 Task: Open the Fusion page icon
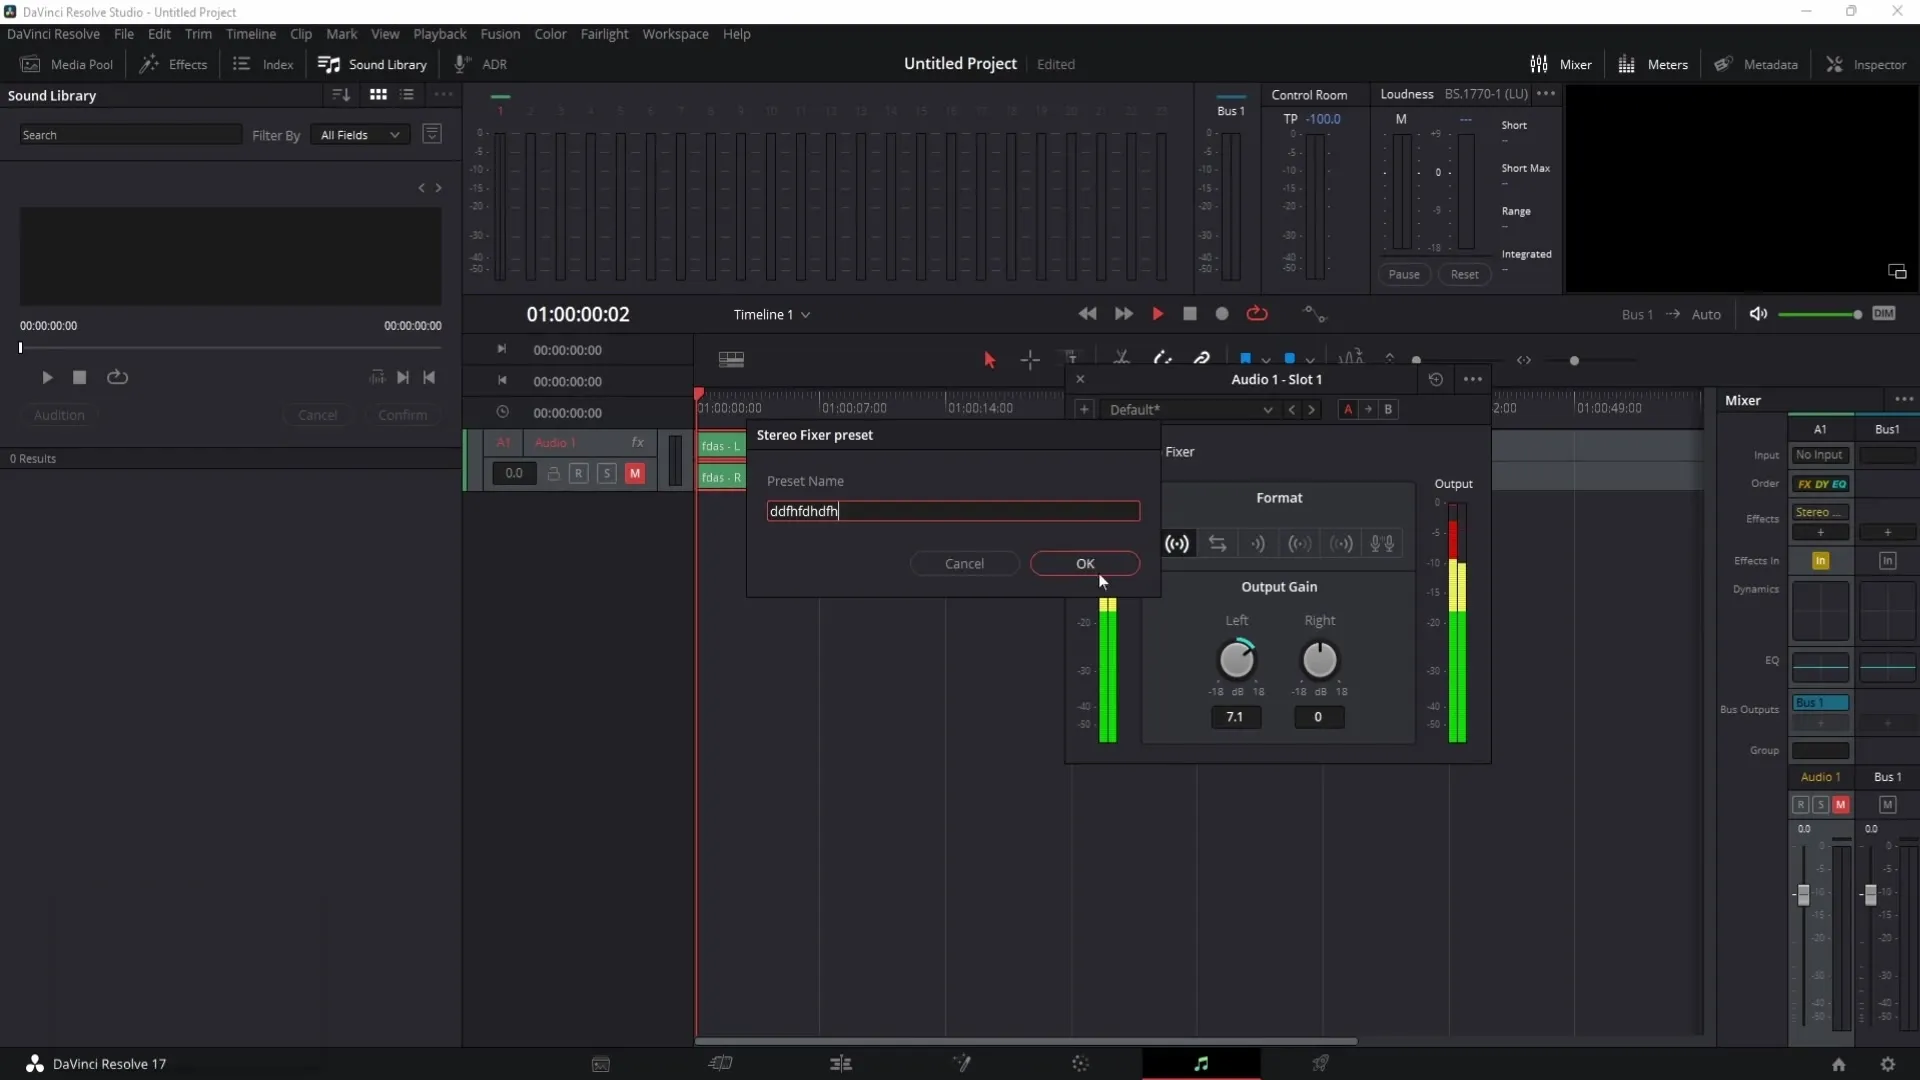point(962,1064)
